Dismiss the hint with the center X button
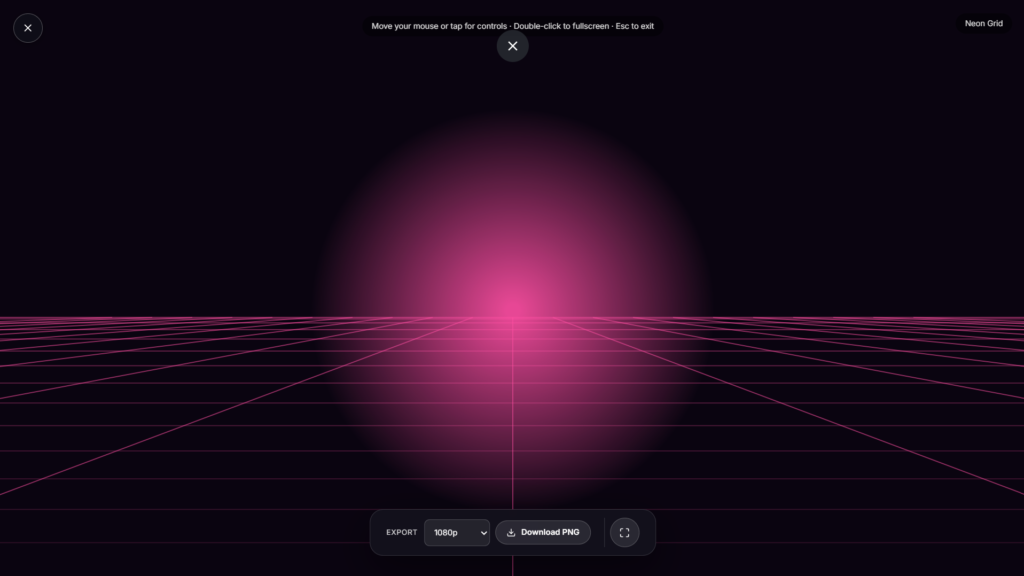The height and width of the screenshot is (576, 1024). pyautogui.click(x=513, y=46)
